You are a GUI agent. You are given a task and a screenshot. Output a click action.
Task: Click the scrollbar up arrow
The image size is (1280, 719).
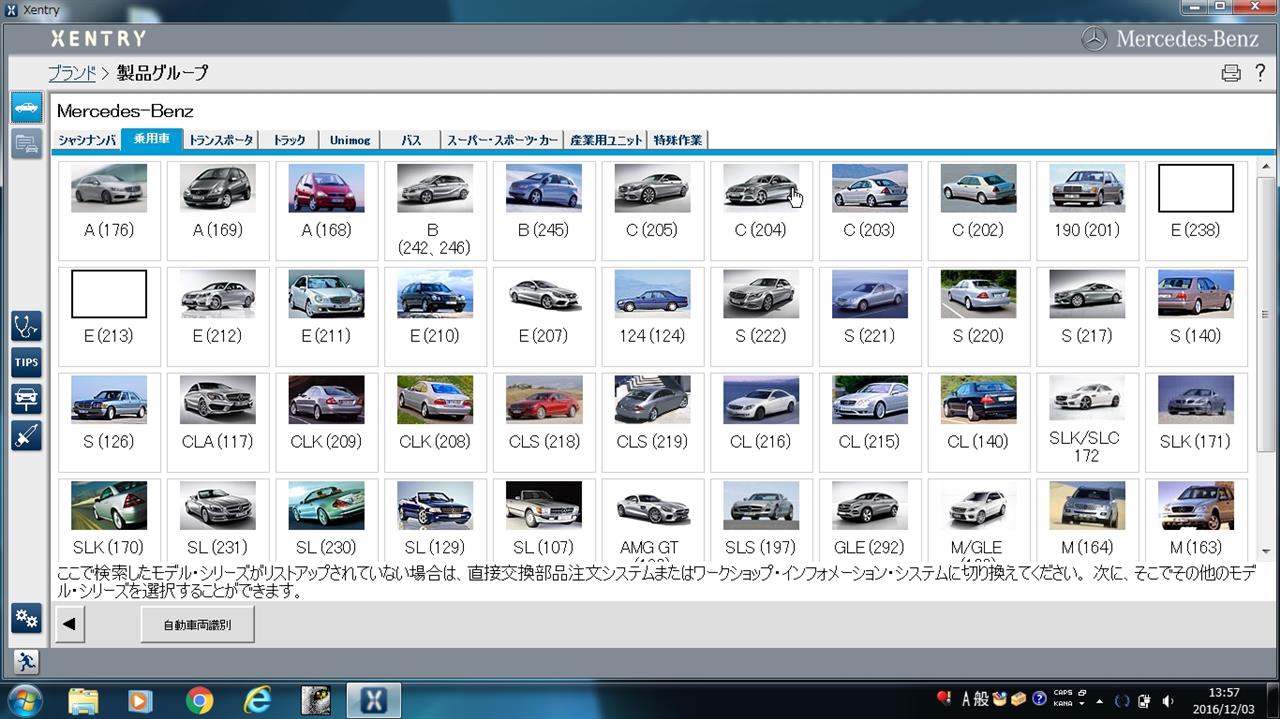1266,165
